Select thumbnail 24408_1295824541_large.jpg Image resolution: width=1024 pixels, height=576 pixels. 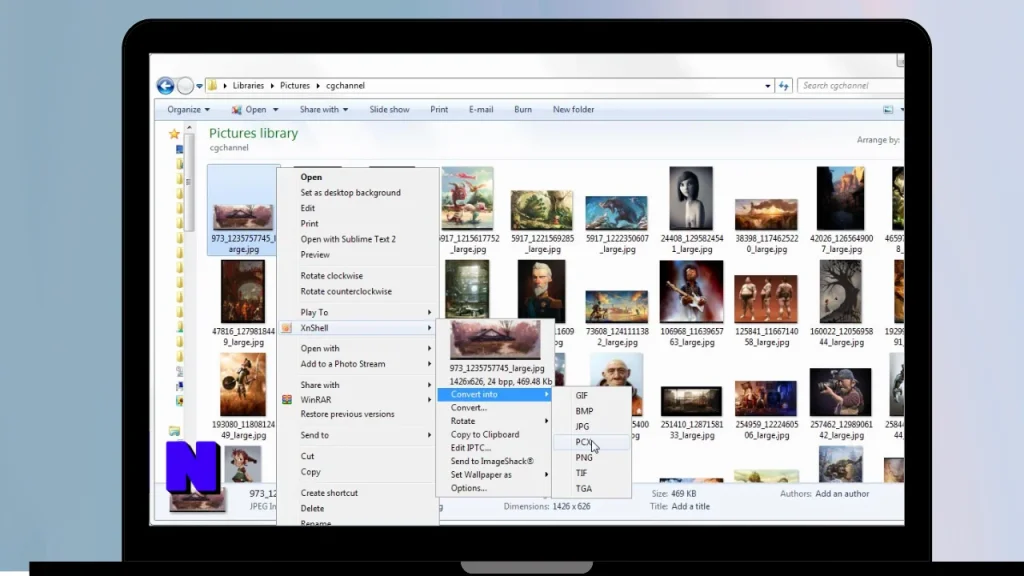tap(692, 210)
